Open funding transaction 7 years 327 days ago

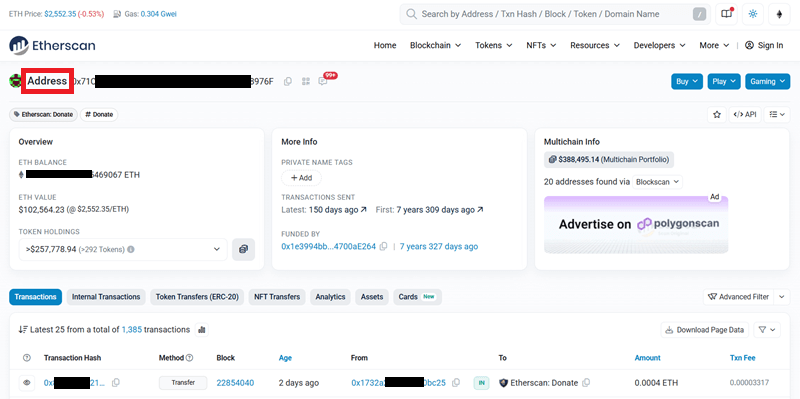[439, 246]
